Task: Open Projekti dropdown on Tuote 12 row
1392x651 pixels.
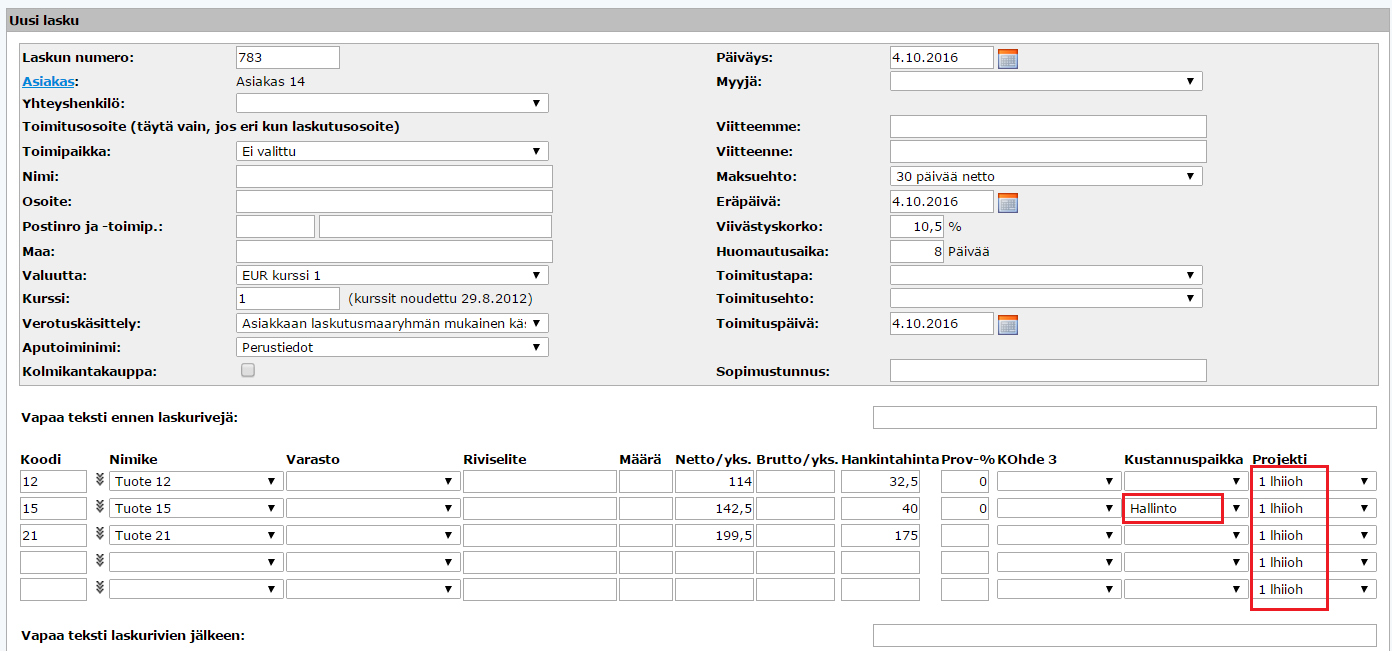Action: tap(1314, 481)
